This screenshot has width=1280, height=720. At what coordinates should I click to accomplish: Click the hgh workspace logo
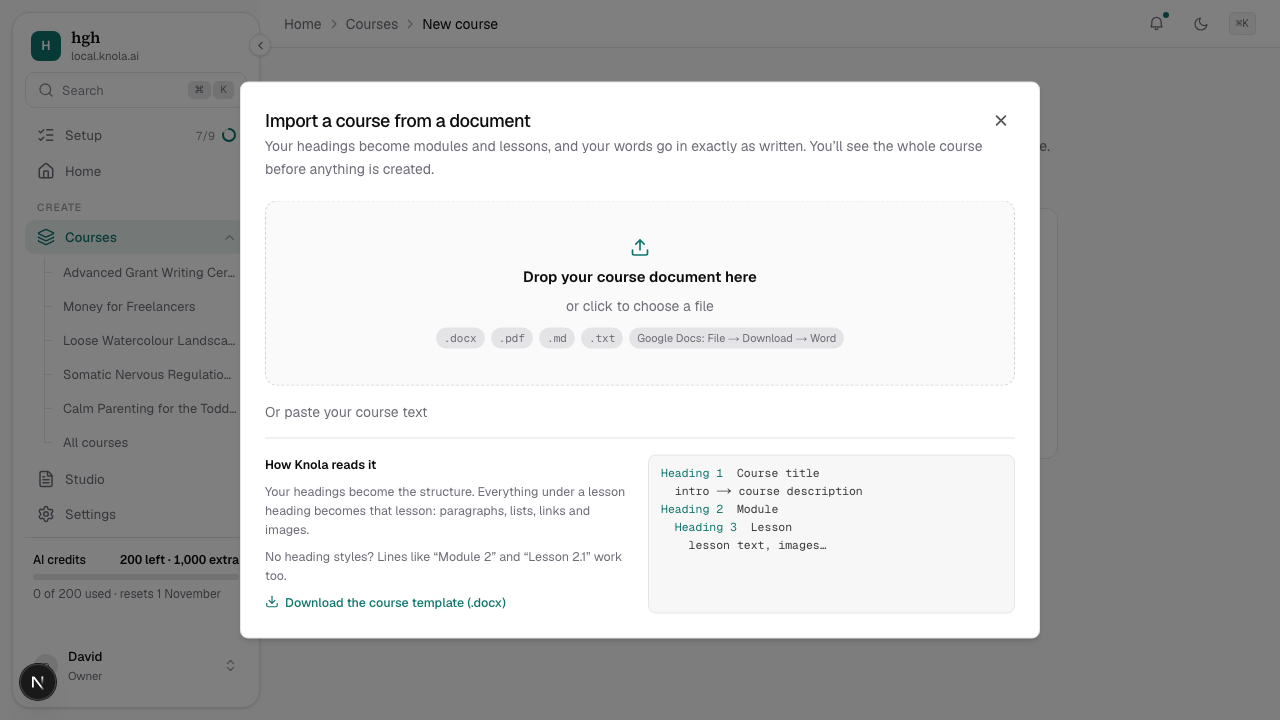point(46,46)
